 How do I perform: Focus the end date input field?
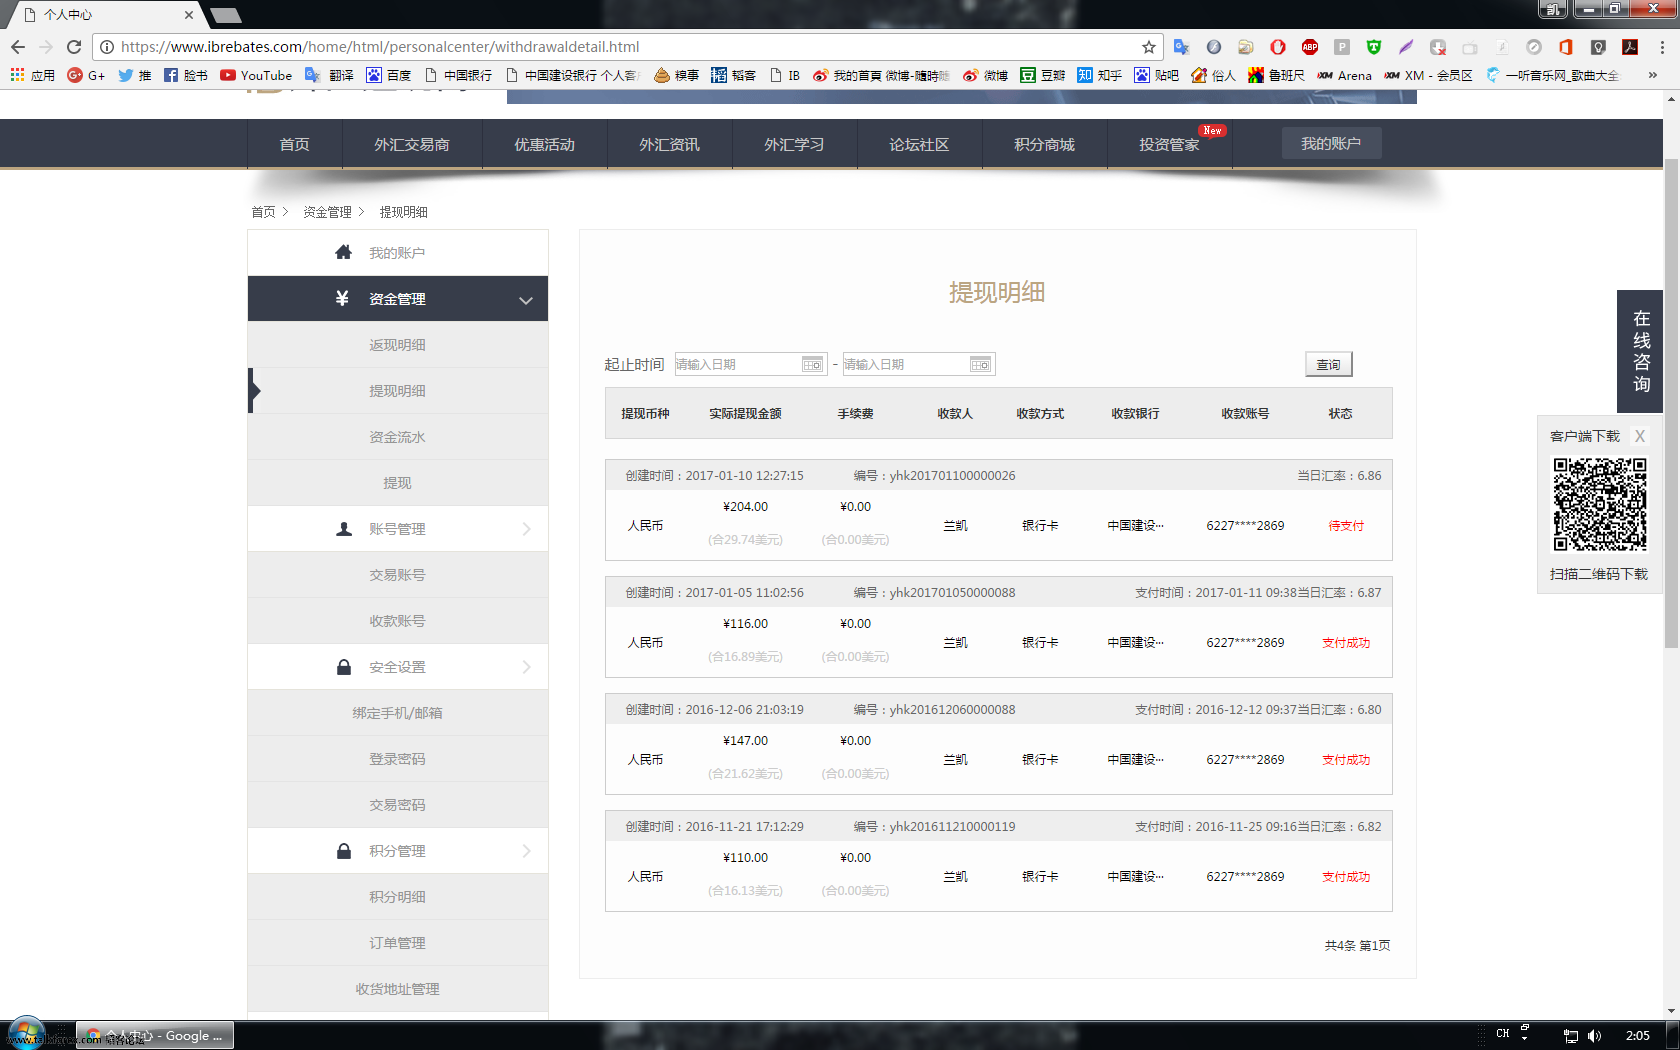[x=919, y=364]
